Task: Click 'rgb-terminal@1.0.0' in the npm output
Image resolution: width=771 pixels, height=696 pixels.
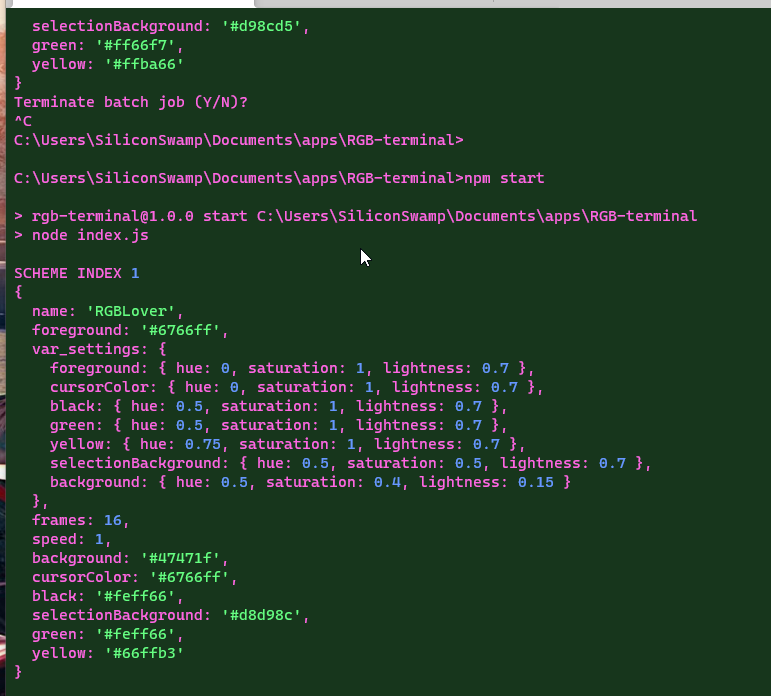Action: click(113, 216)
